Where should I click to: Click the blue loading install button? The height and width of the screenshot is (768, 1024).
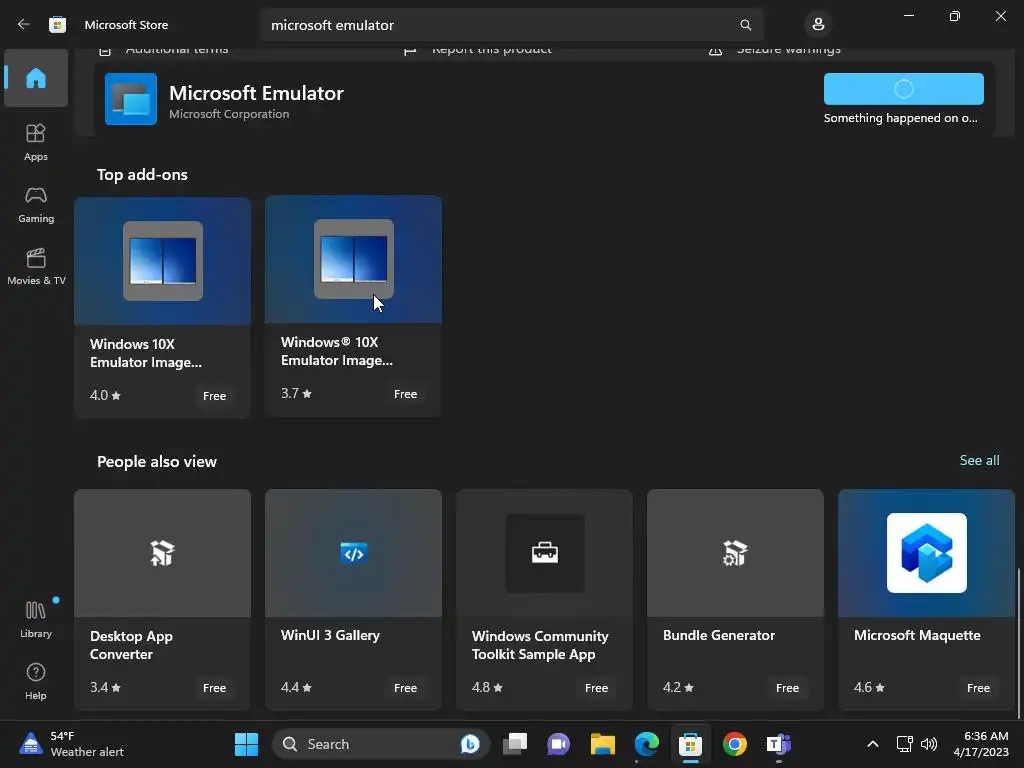pyautogui.click(x=903, y=89)
